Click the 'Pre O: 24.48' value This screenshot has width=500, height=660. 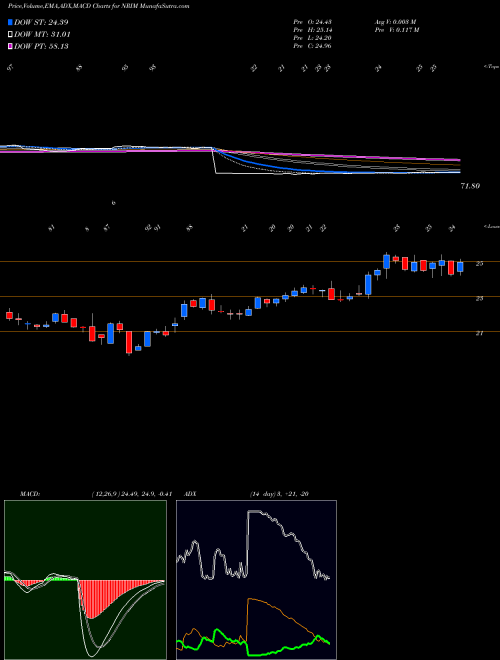[x=312, y=22]
